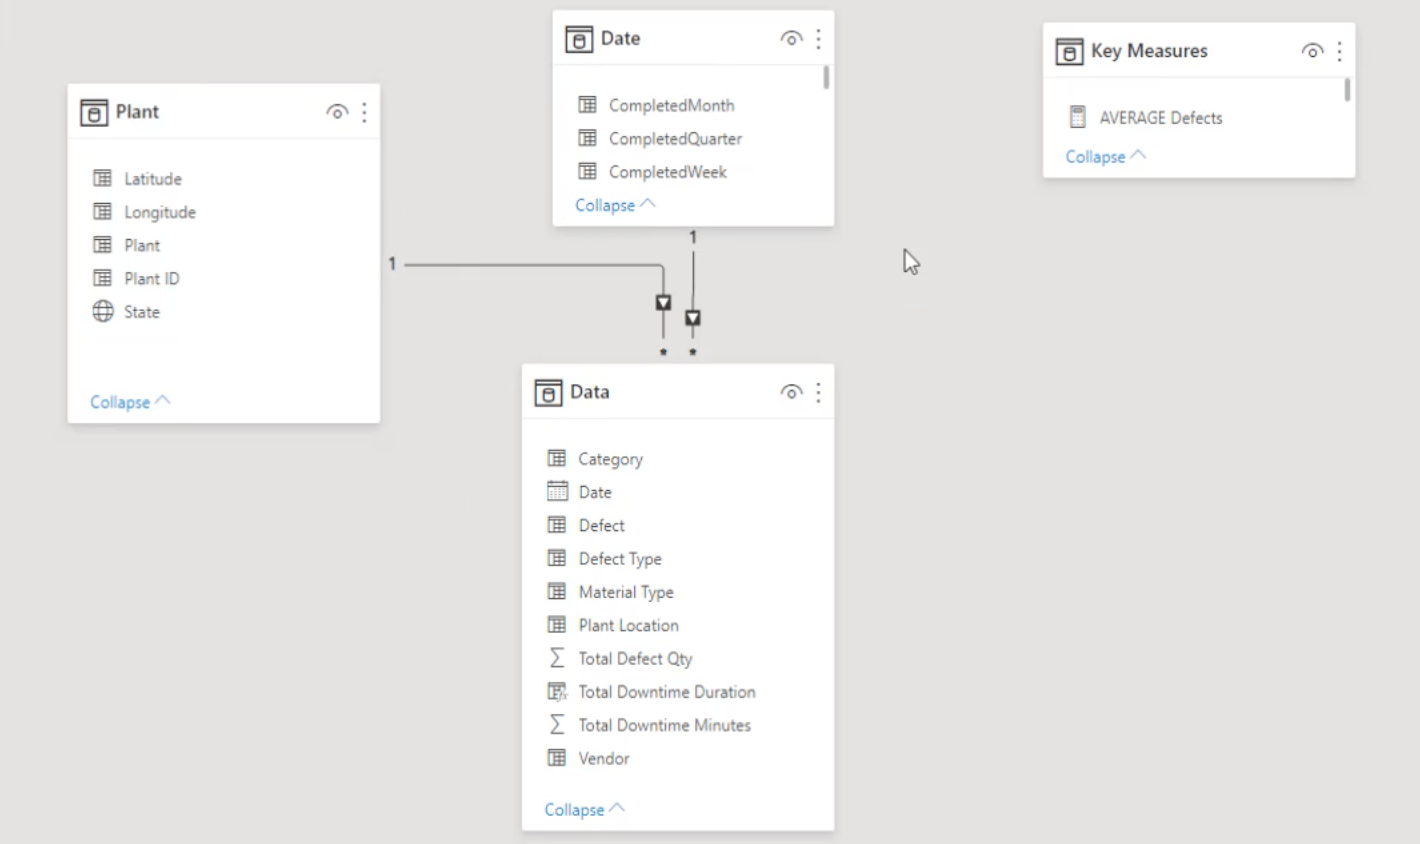The image size is (1420, 844).
Task: Toggle visibility of the Plant table
Action: [x=337, y=112]
